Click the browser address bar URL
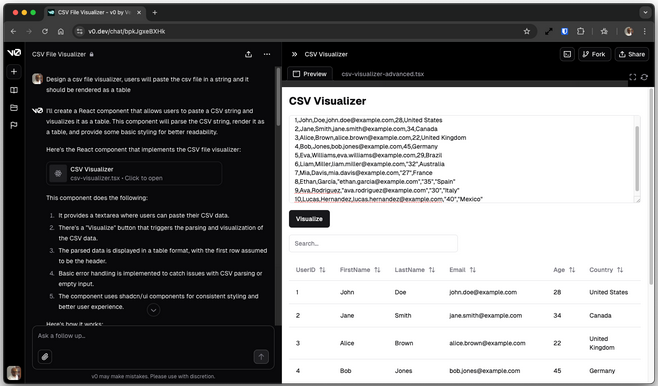Viewport: 658px width, 386px height. pos(127,31)
